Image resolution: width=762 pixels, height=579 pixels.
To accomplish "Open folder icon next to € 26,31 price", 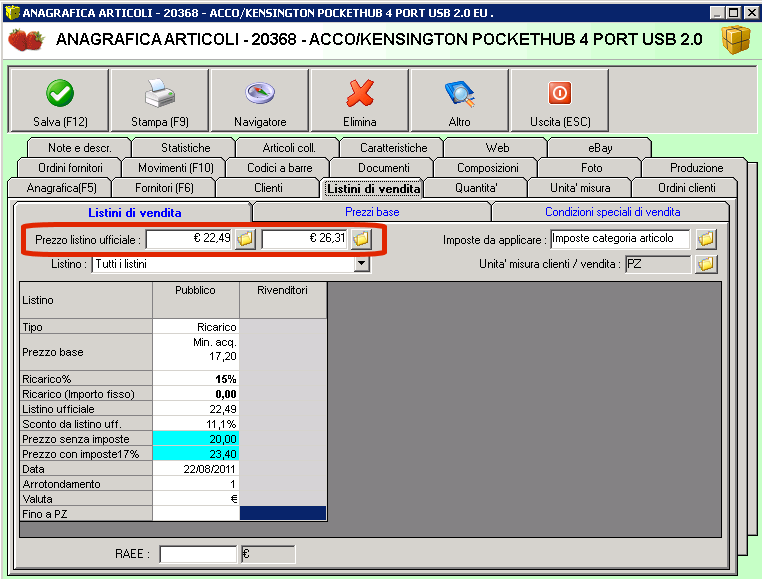I will click(x=362, y=239).
